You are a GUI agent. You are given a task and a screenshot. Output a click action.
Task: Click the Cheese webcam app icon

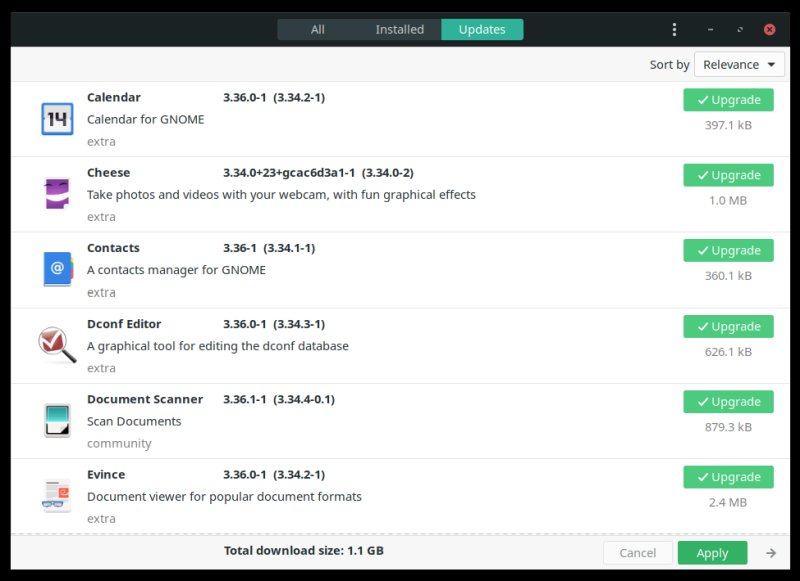pyautogui.click(x=57, y=194)
